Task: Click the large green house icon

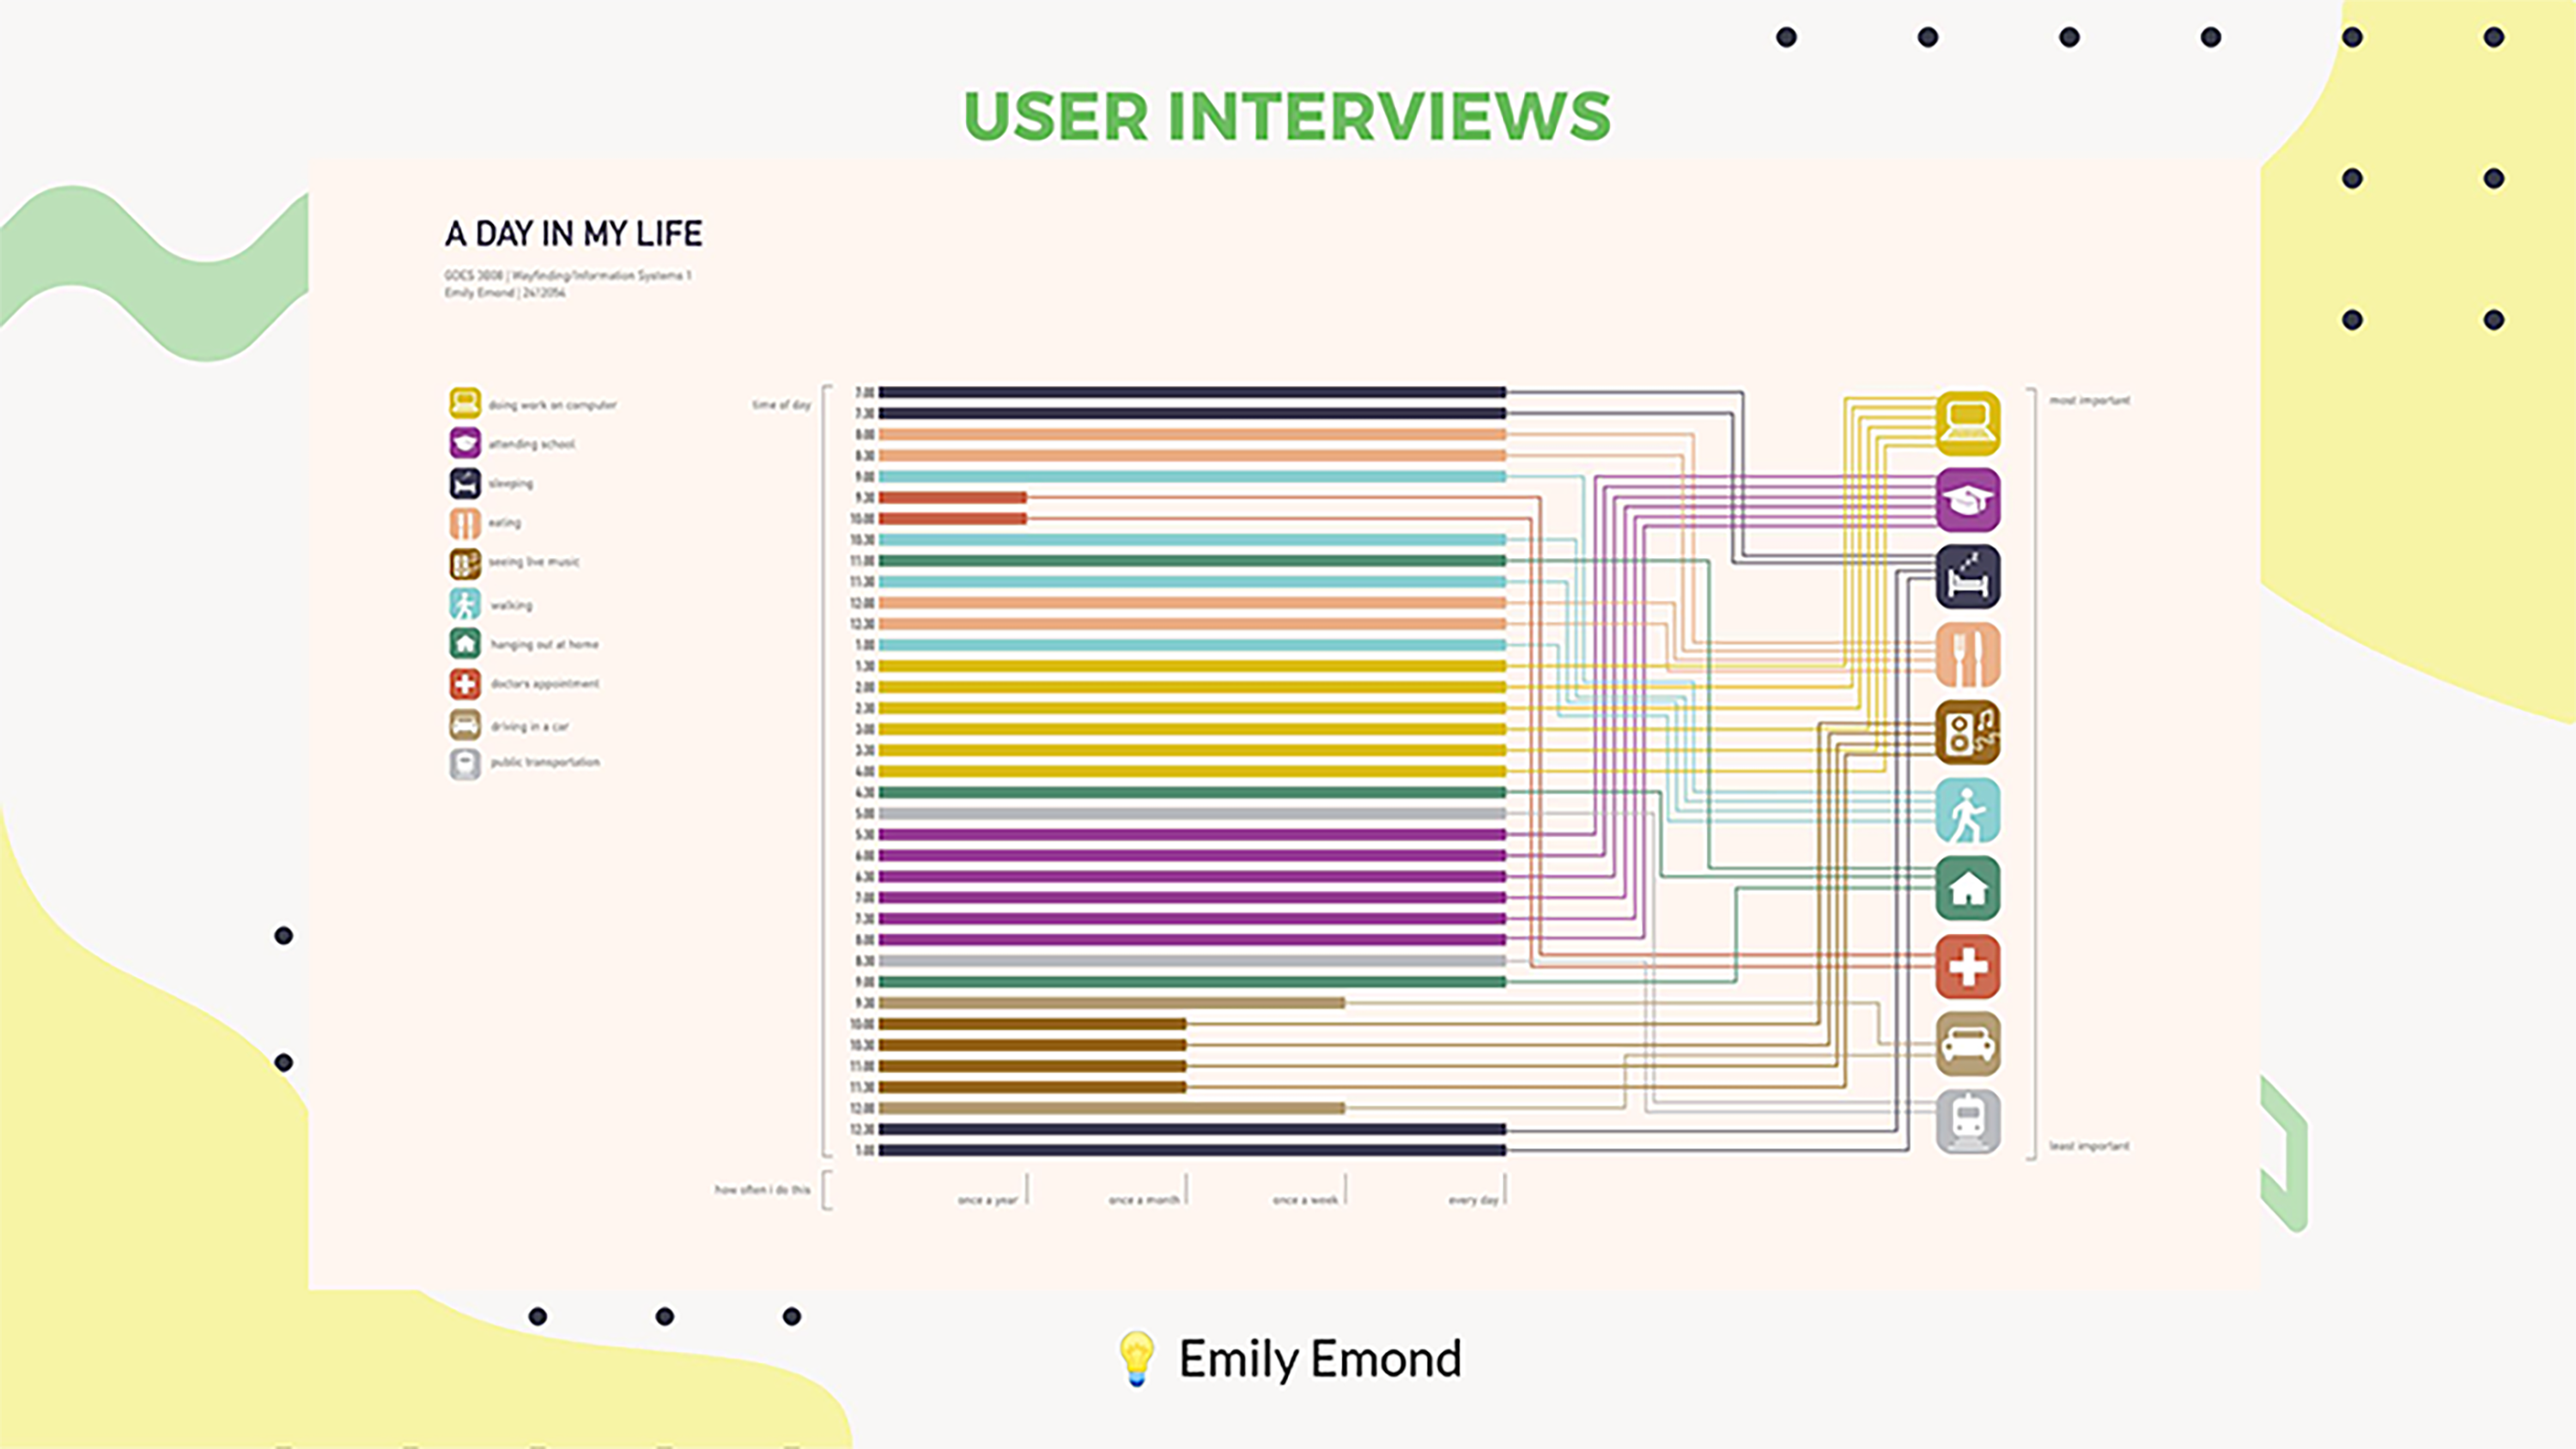Action: click(1967, 888)
